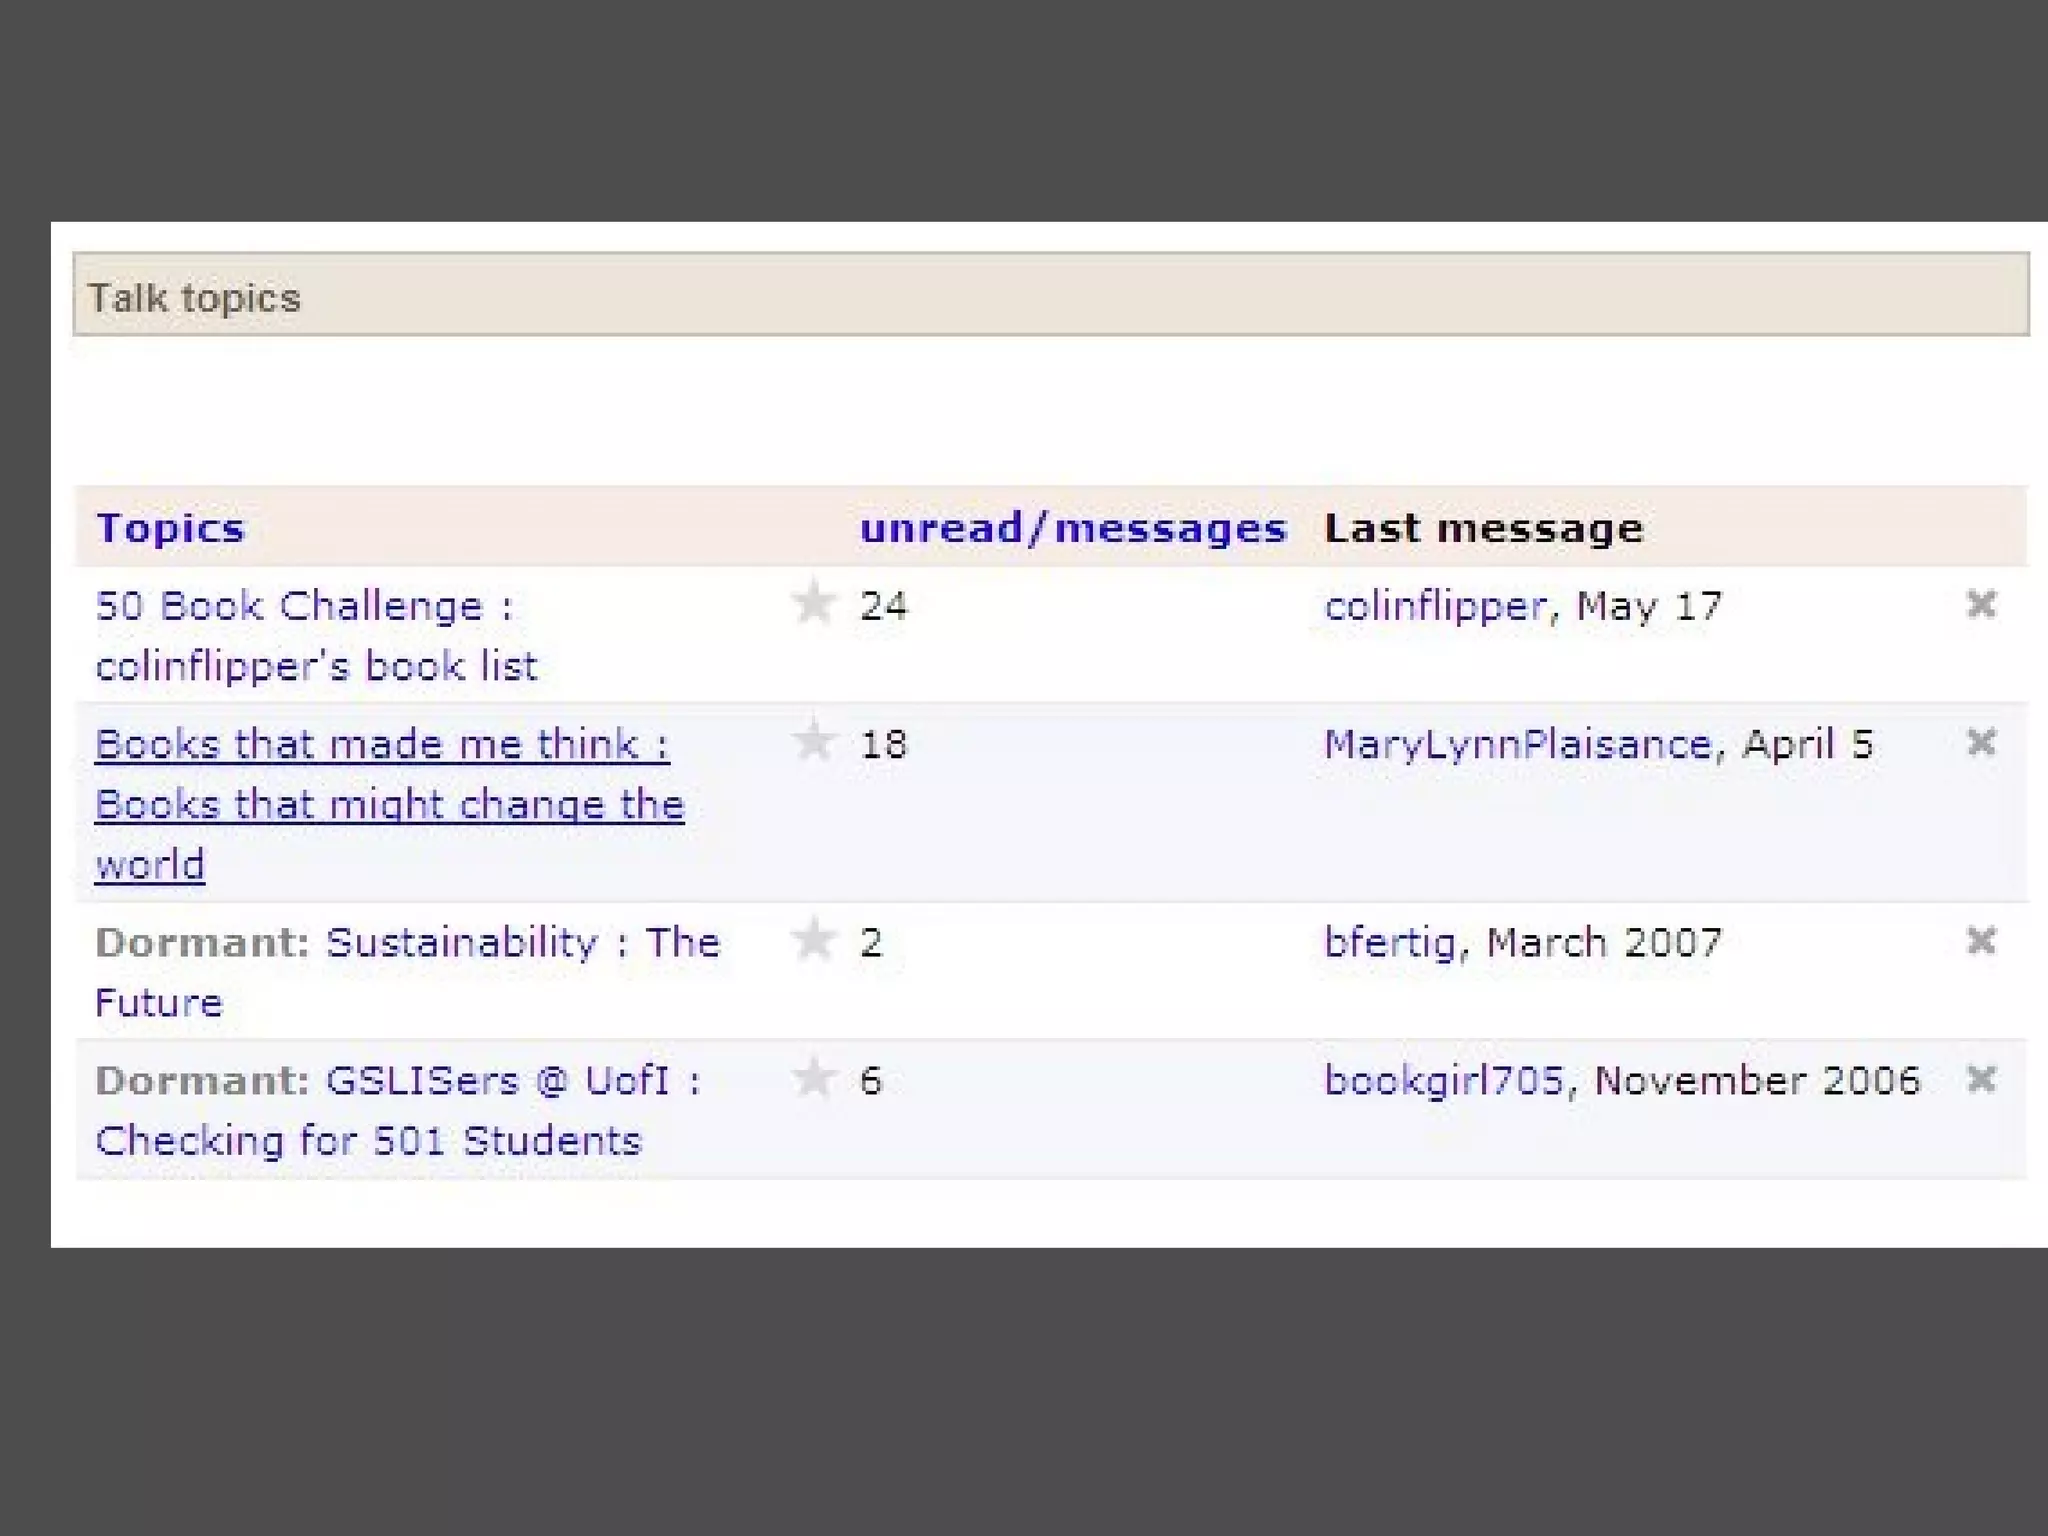
Task: Star the GSLISers @ UofI topic
Action: tap(813, 1078)
